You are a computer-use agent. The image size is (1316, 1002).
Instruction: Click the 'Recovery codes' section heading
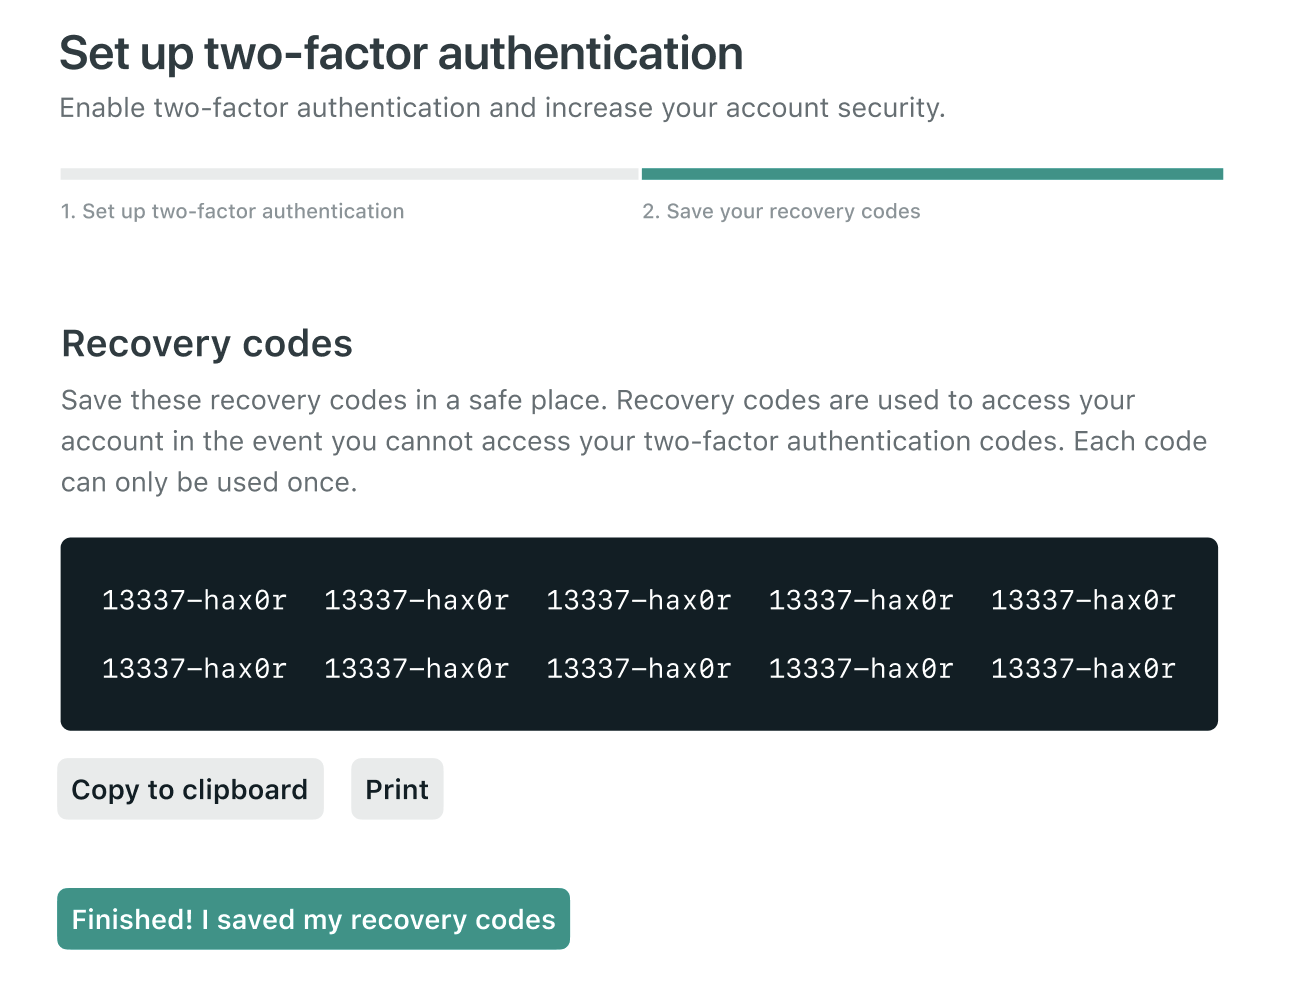(207, 343)
